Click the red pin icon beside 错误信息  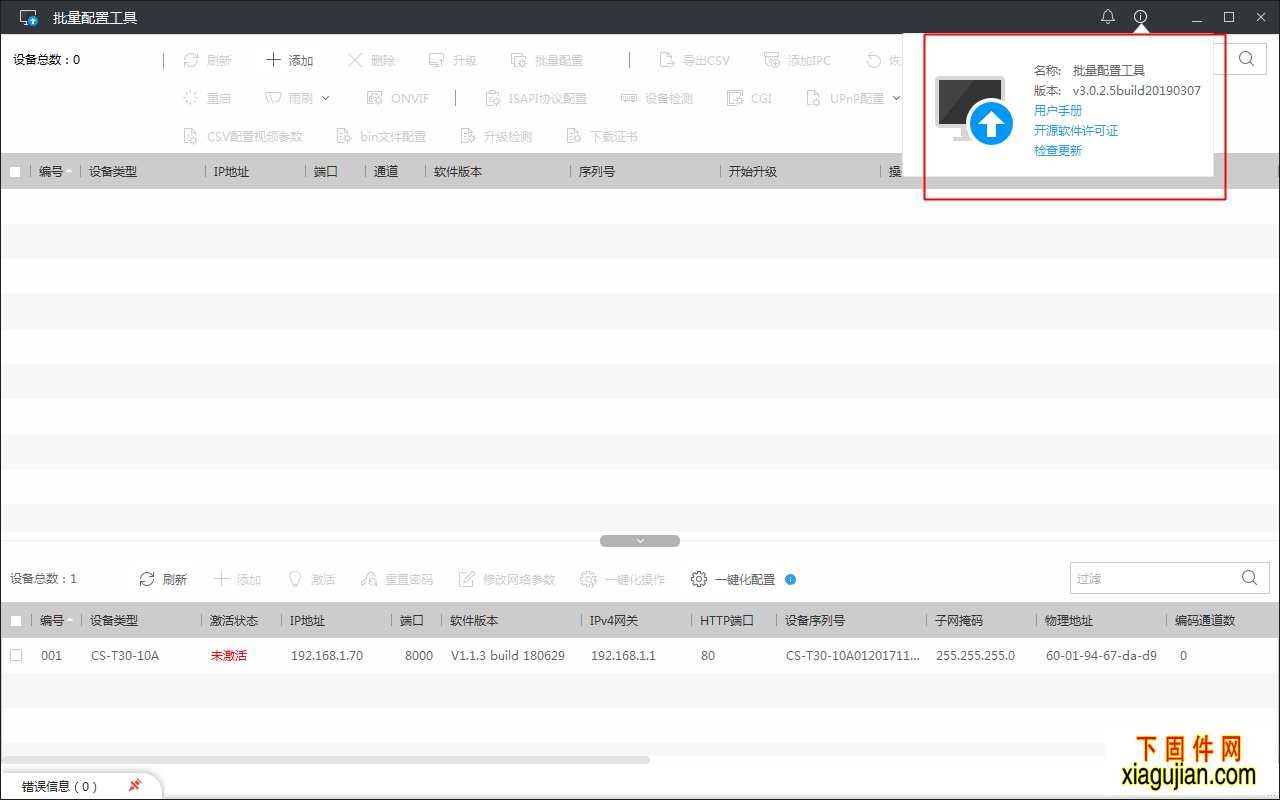click(135, 786)
